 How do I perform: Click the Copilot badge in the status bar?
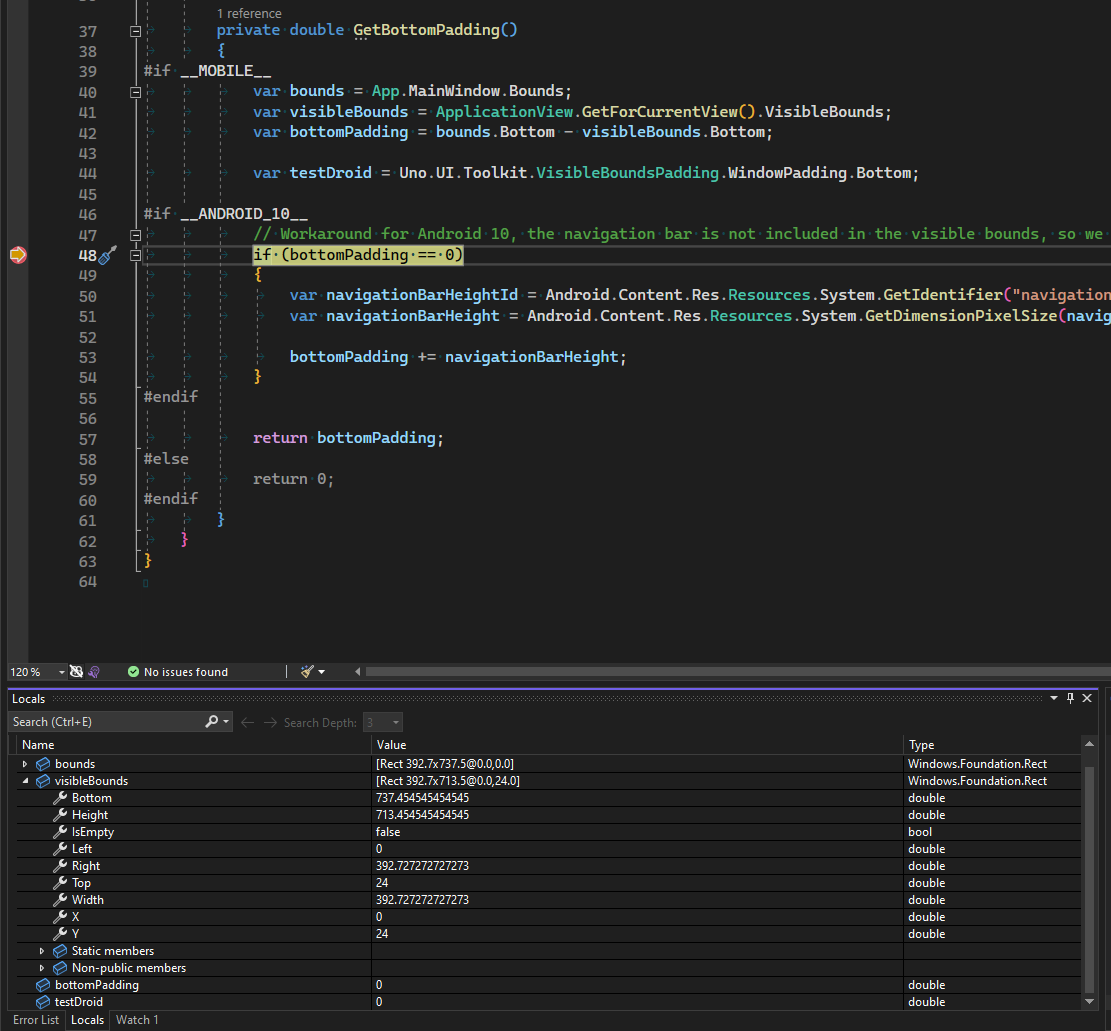click(x=92, y=672)
